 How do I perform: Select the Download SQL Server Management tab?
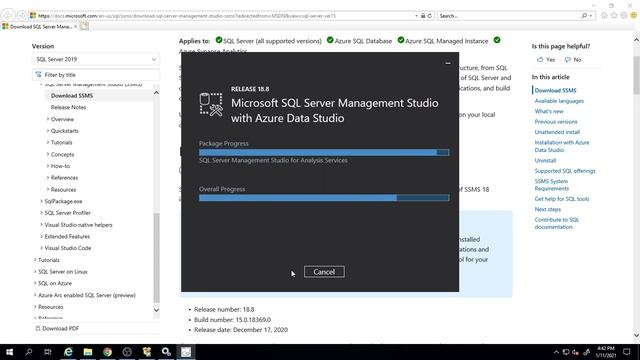coord(39,27)
